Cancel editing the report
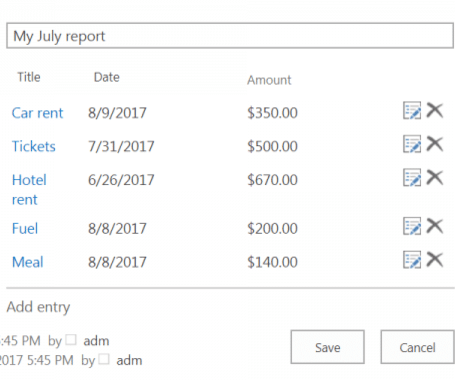Image resolution: width=455 pixels, height=380 pixels. (x=417, y=347)
